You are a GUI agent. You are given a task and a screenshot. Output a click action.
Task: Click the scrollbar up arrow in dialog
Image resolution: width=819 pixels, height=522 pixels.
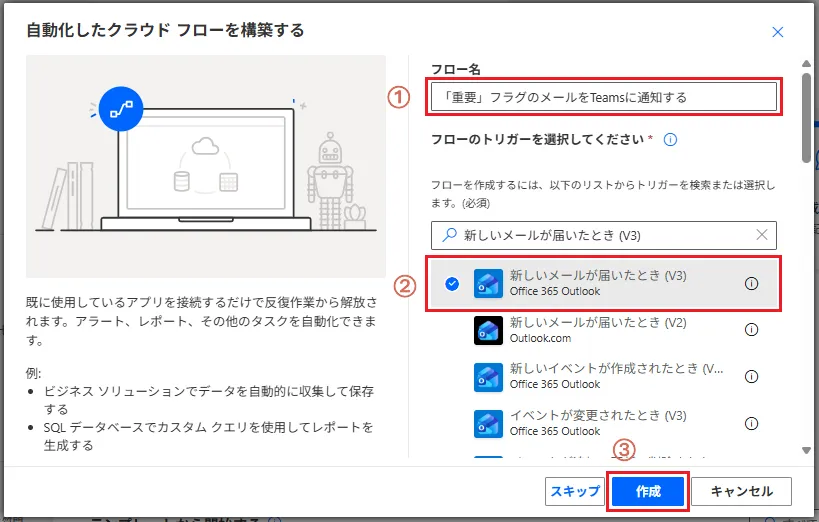tap(806, 64)
